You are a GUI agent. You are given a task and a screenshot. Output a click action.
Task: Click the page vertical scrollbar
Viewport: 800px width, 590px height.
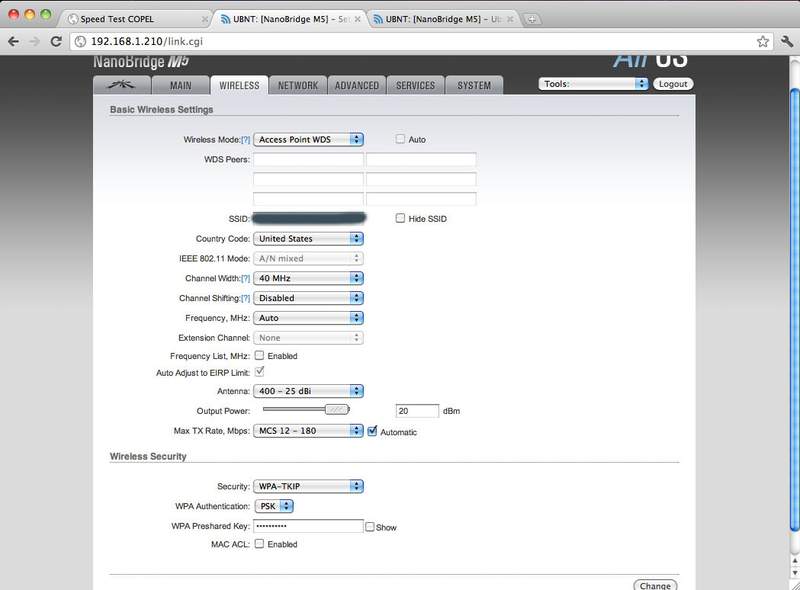(794, 309)
